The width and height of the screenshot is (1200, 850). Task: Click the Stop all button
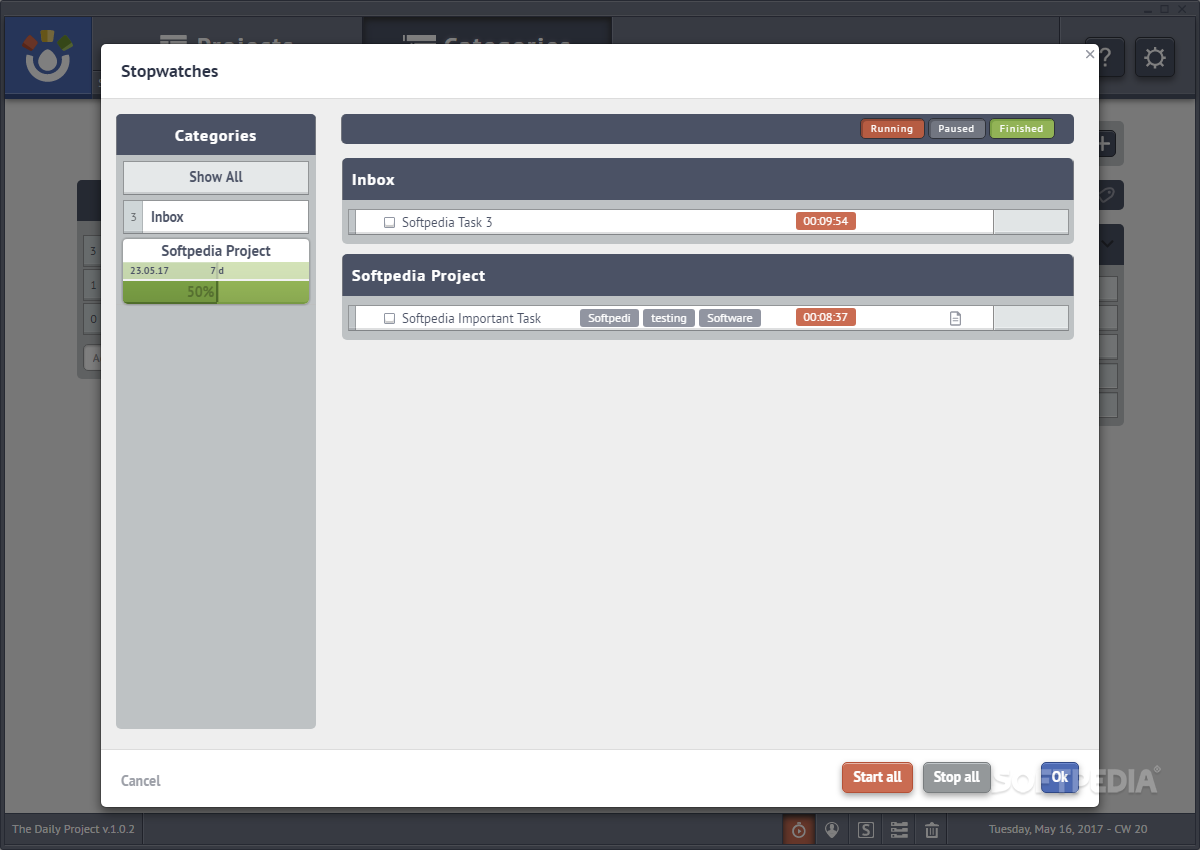(957, 777)
